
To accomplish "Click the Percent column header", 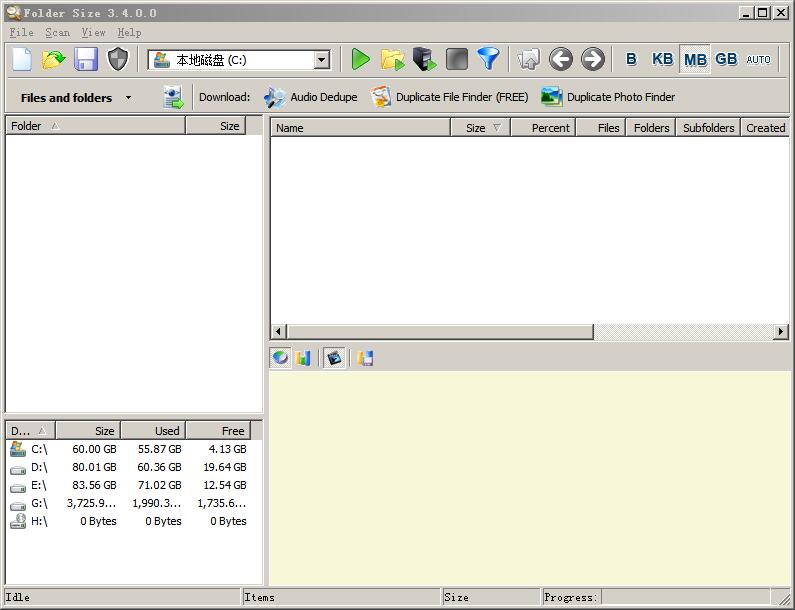I will 543,128.
